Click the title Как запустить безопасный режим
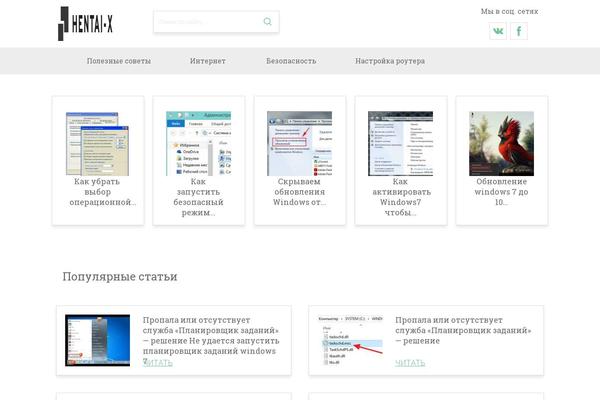600x400 pixels. (x=199, y=197)
